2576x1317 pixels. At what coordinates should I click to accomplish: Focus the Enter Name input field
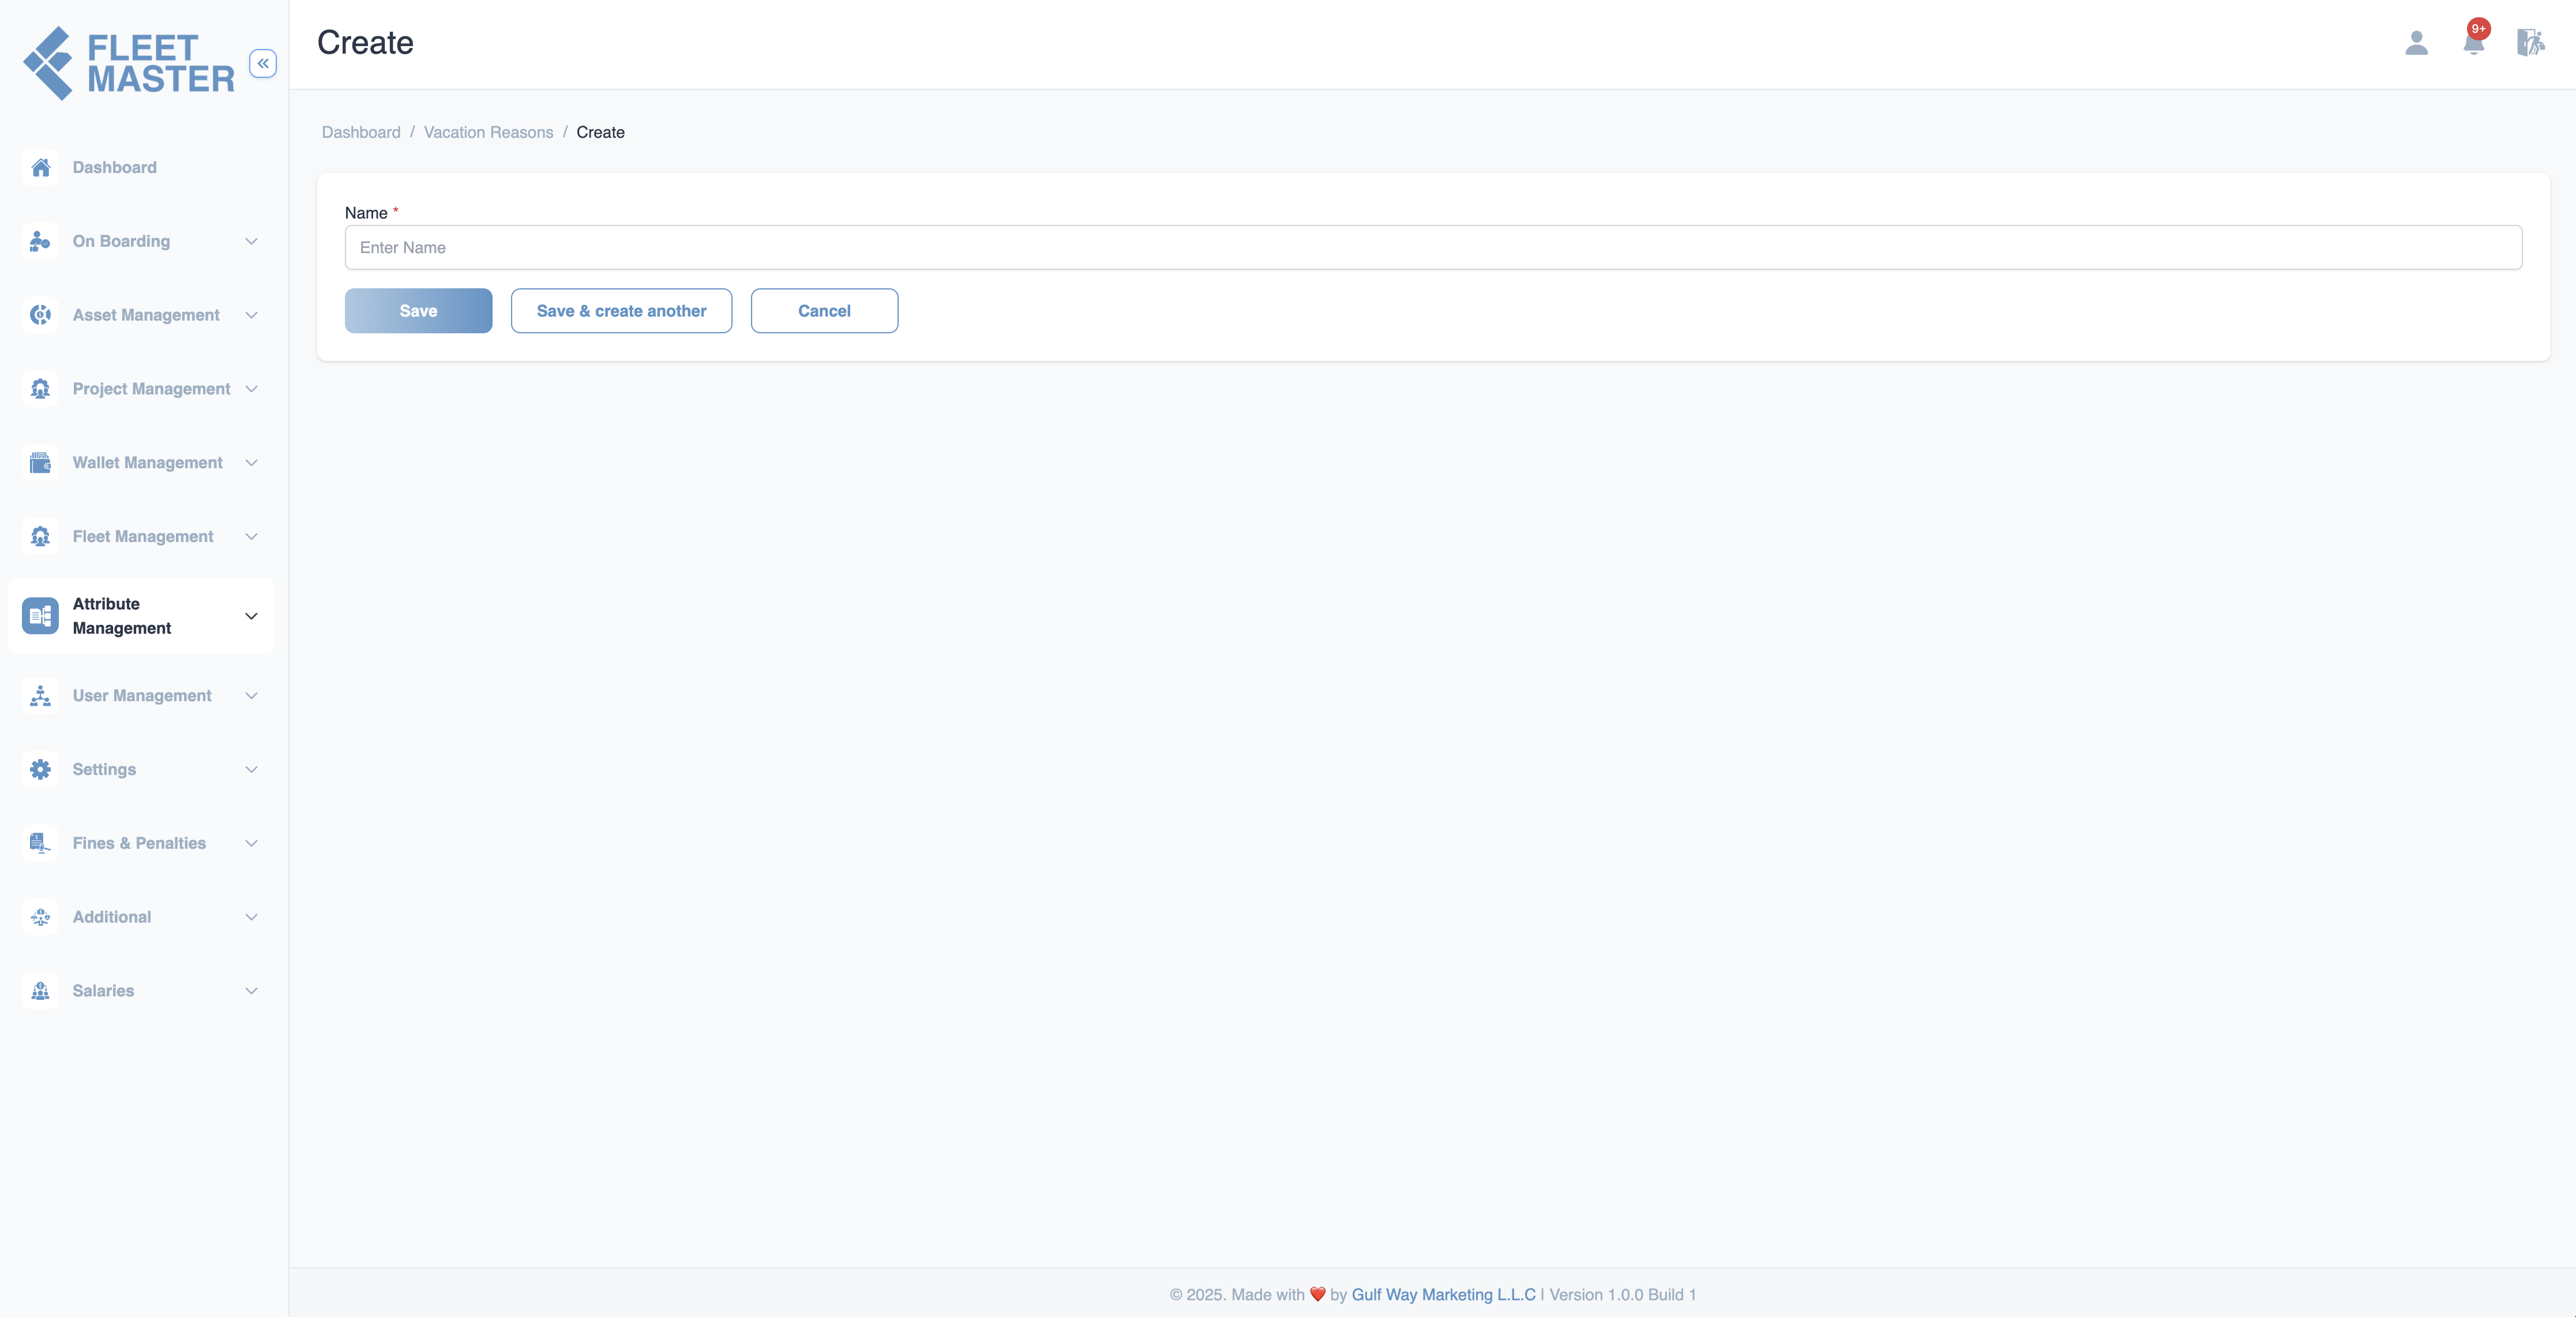1433,247
